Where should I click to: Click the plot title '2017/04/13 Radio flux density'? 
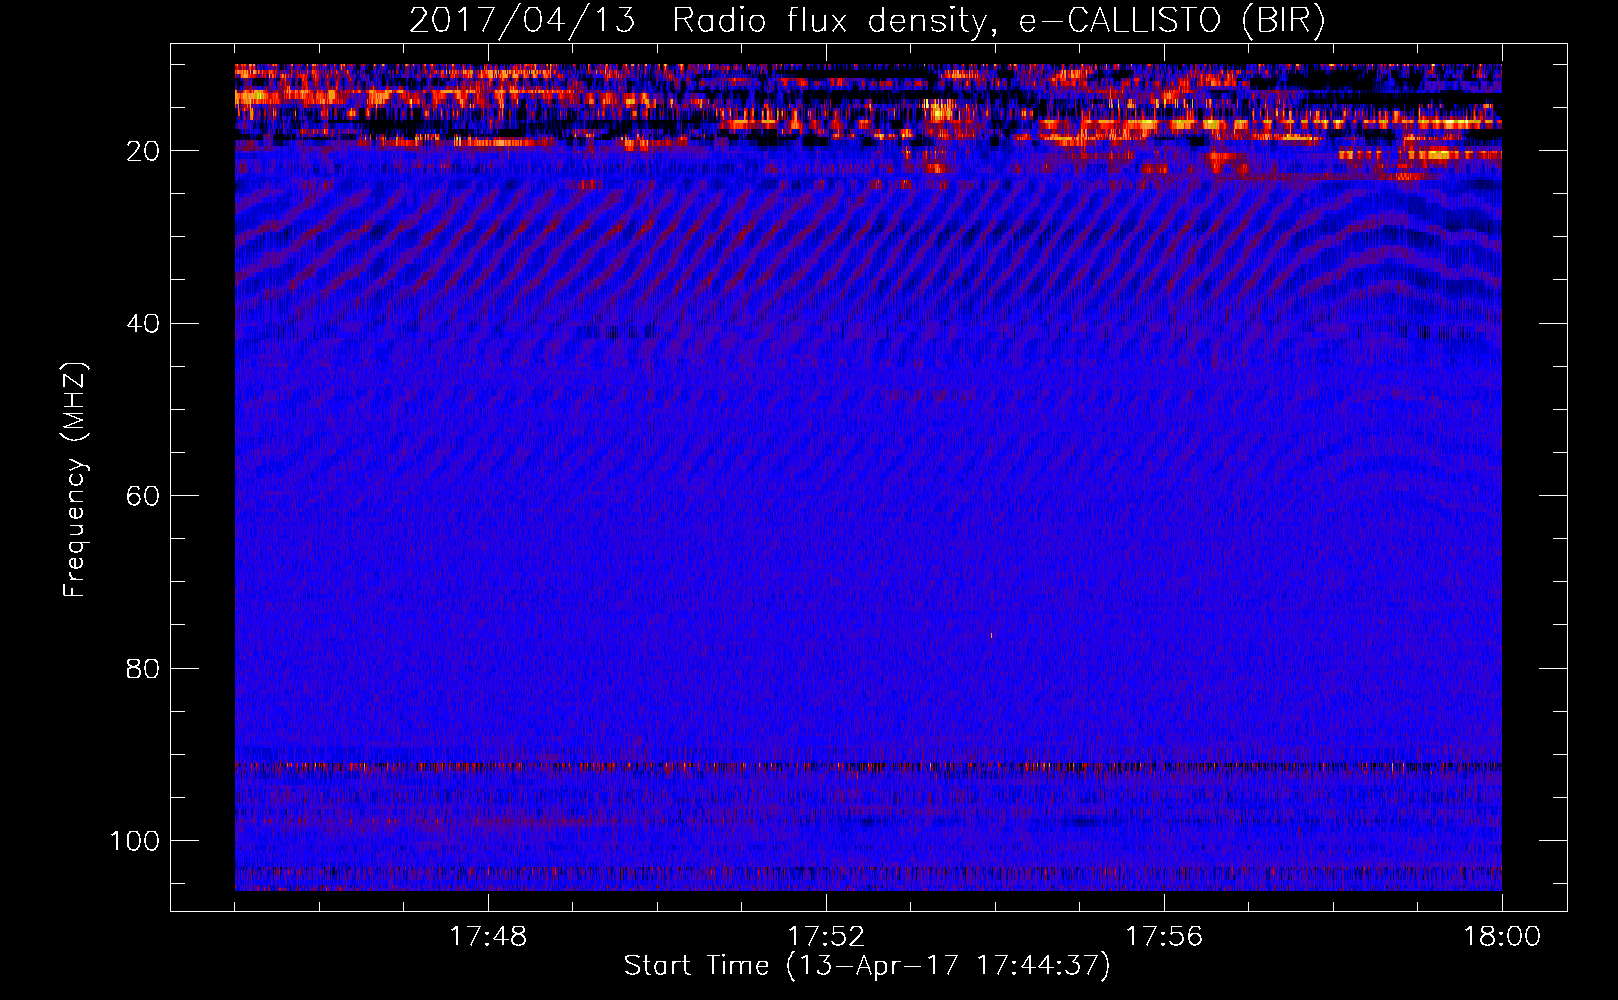tap(868, 21)
